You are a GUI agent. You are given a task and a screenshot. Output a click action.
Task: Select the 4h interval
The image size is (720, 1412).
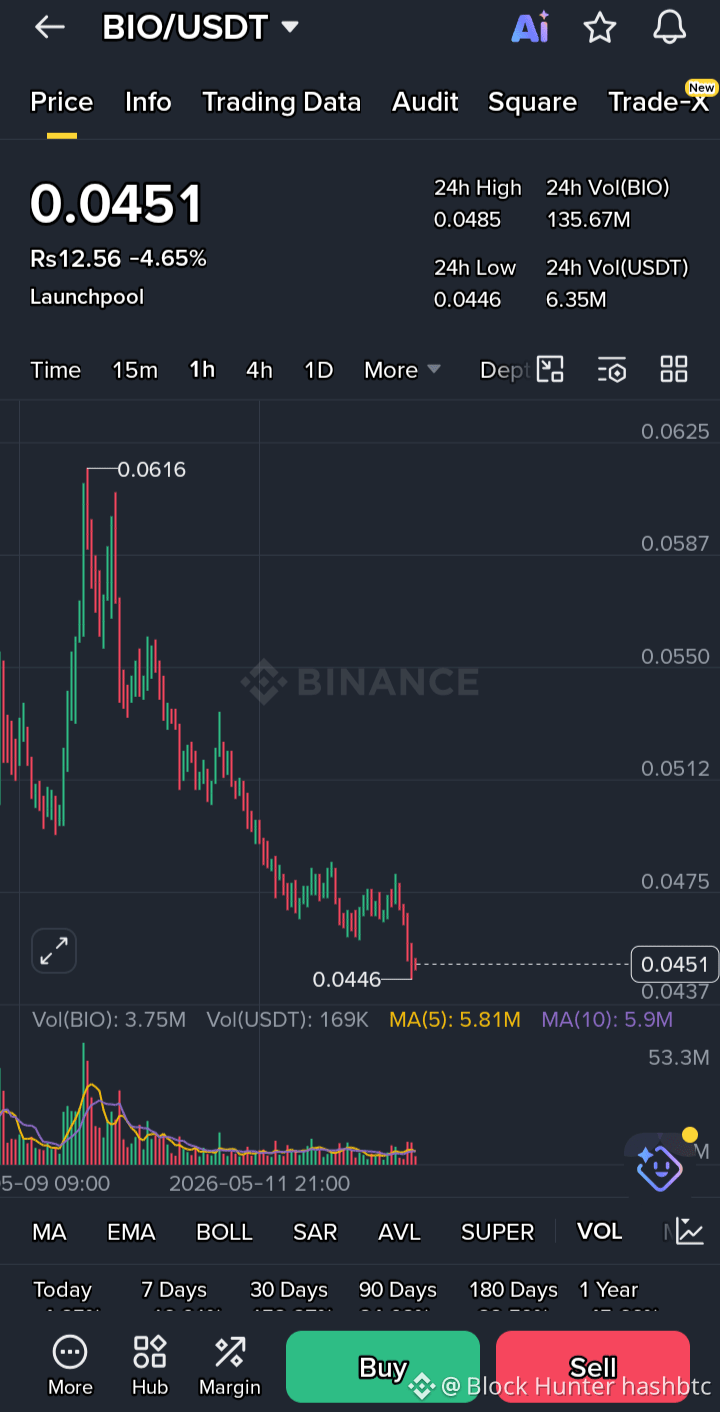coord(259,370)
